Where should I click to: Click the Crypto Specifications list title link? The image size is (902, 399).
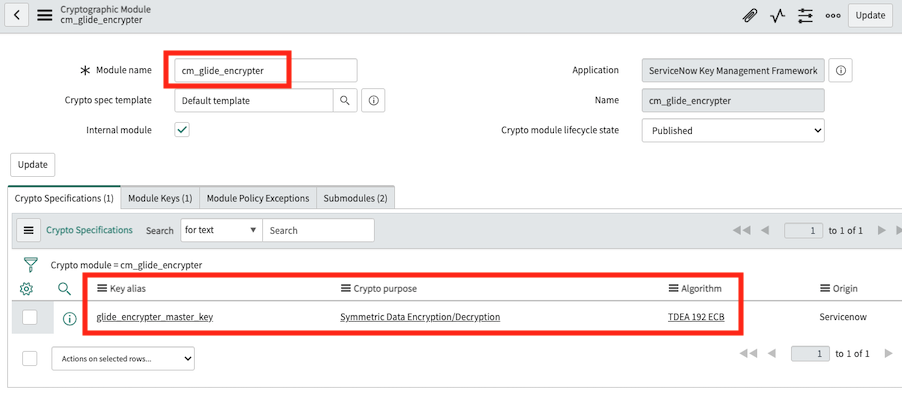click(89, 230)
